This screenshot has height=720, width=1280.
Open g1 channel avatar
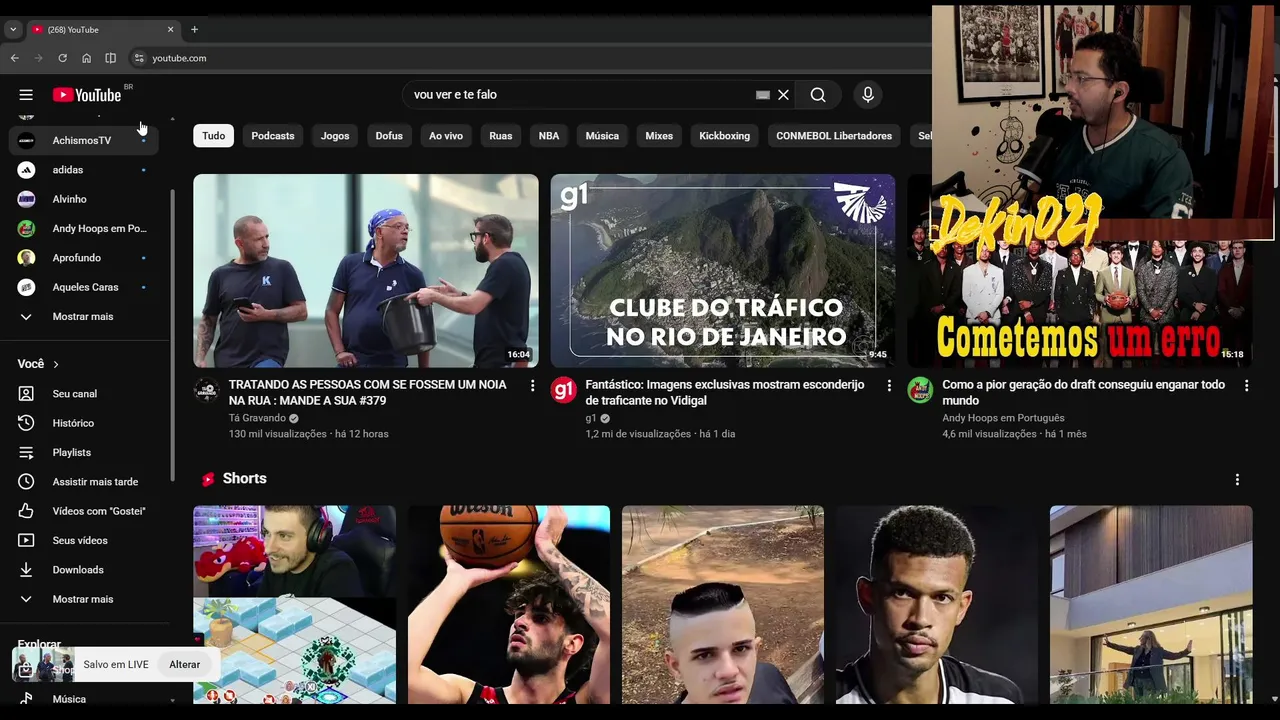(x=563, y=390)
